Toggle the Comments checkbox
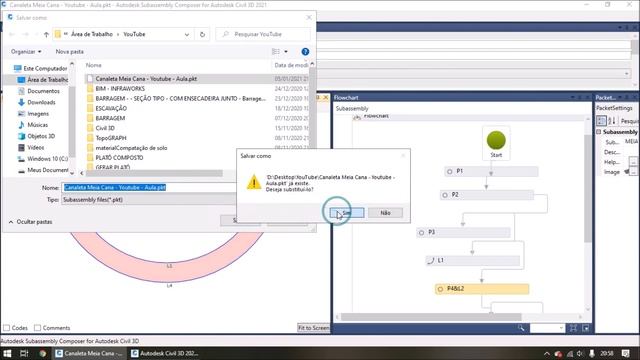 click(x=38, y=328)
